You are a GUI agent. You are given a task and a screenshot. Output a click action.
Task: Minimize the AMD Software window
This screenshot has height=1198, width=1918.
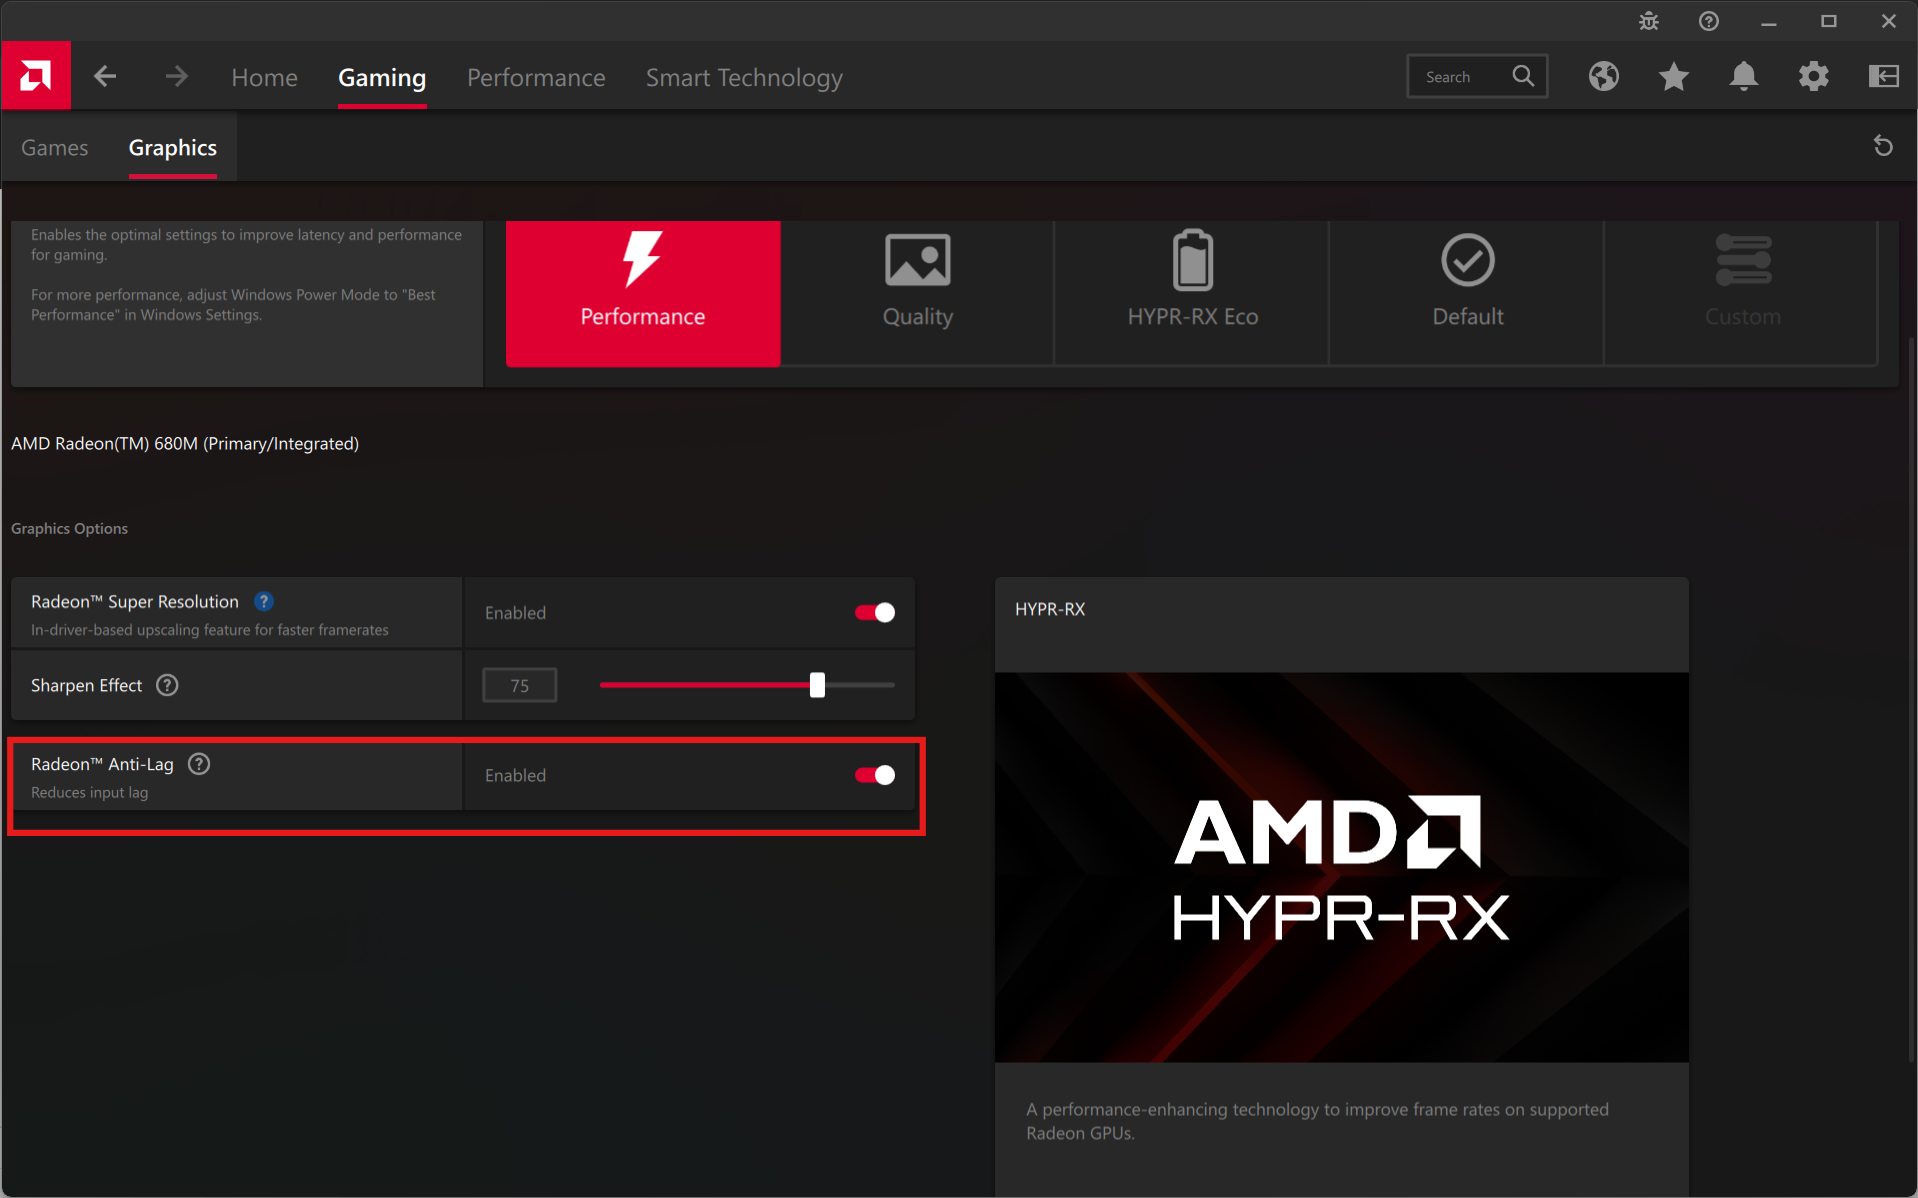1769,21
